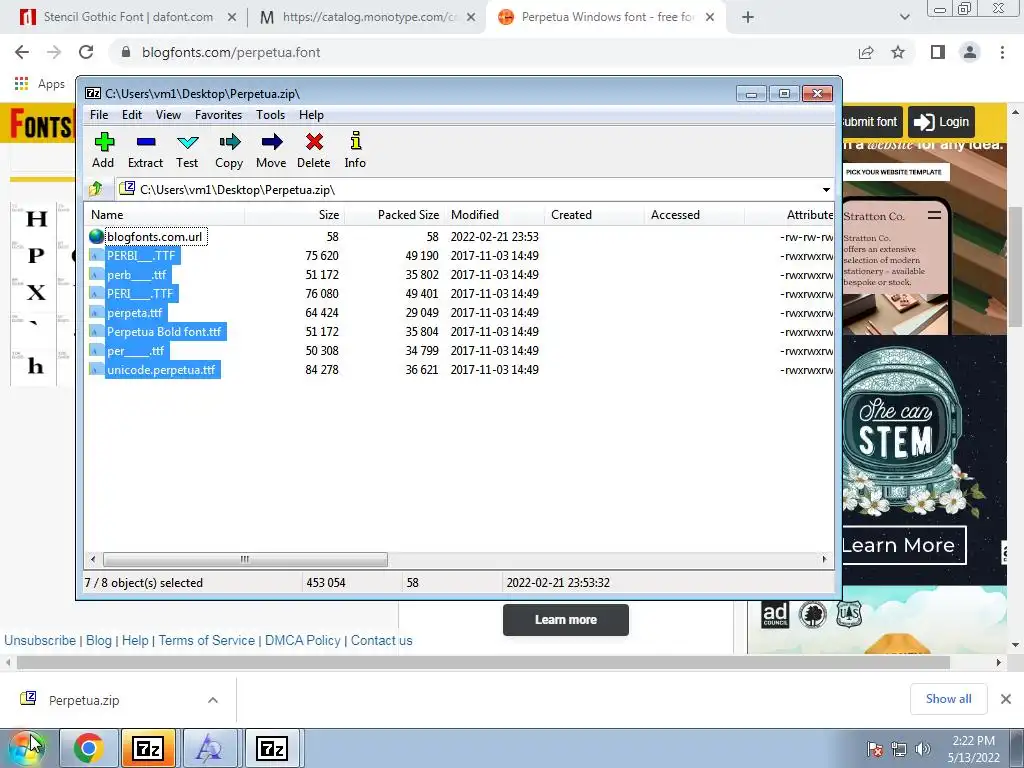Open the Apps shortcut in bookmarks bar

click(40, 84)
